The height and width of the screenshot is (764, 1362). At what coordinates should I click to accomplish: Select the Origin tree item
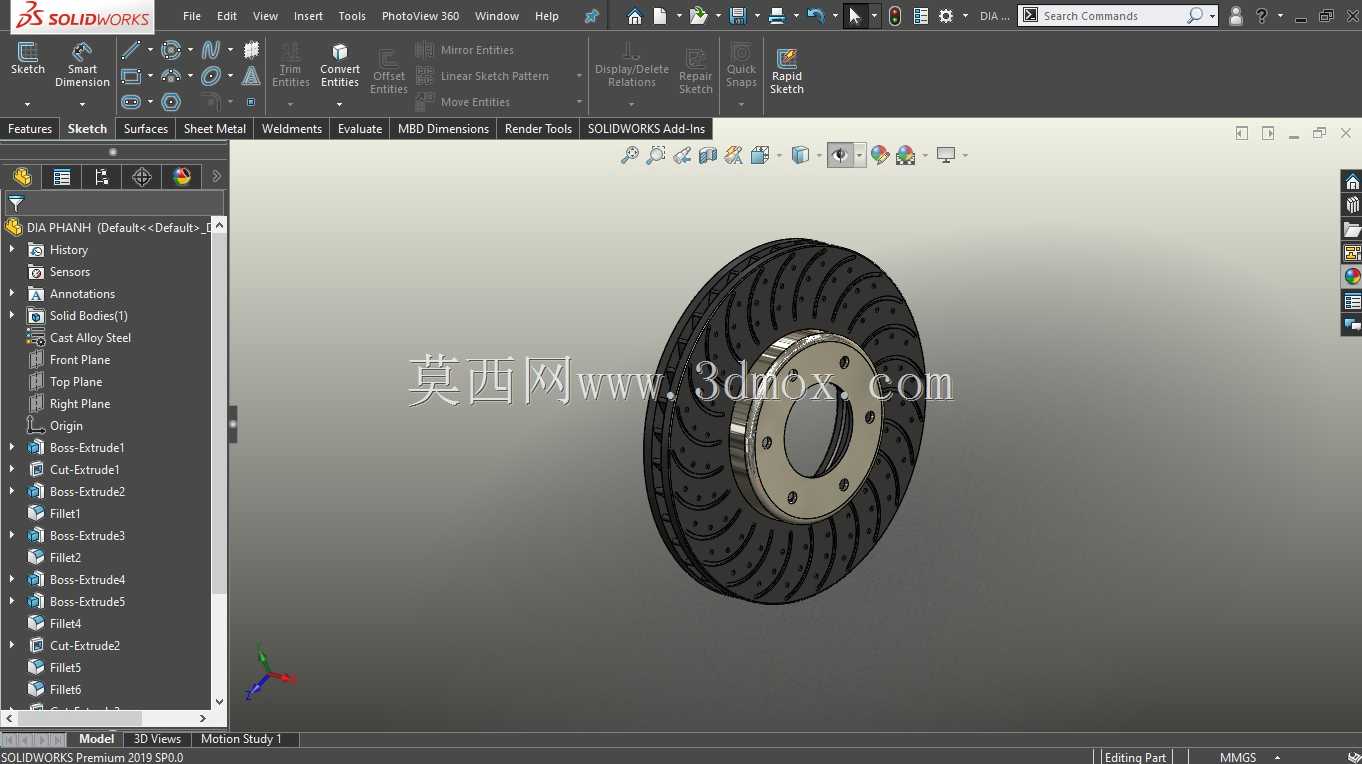tap(66, 425)
